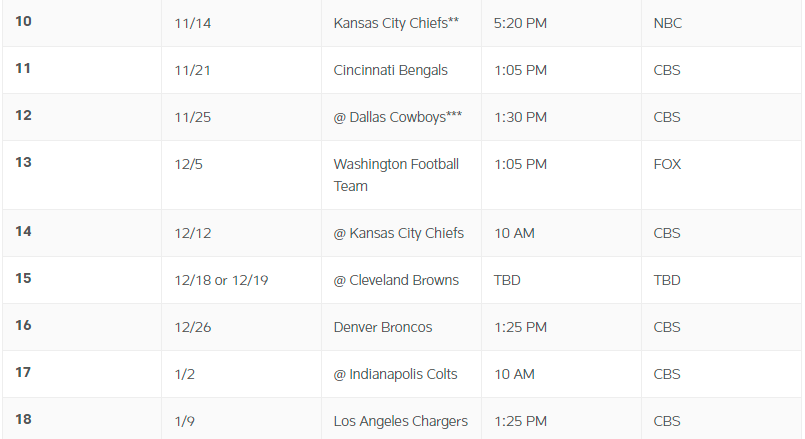This screenshot has width=805, height=439.
Task: Click the @ Dallas Cowboys*** opponent cell
Action: tap(398, 117)
